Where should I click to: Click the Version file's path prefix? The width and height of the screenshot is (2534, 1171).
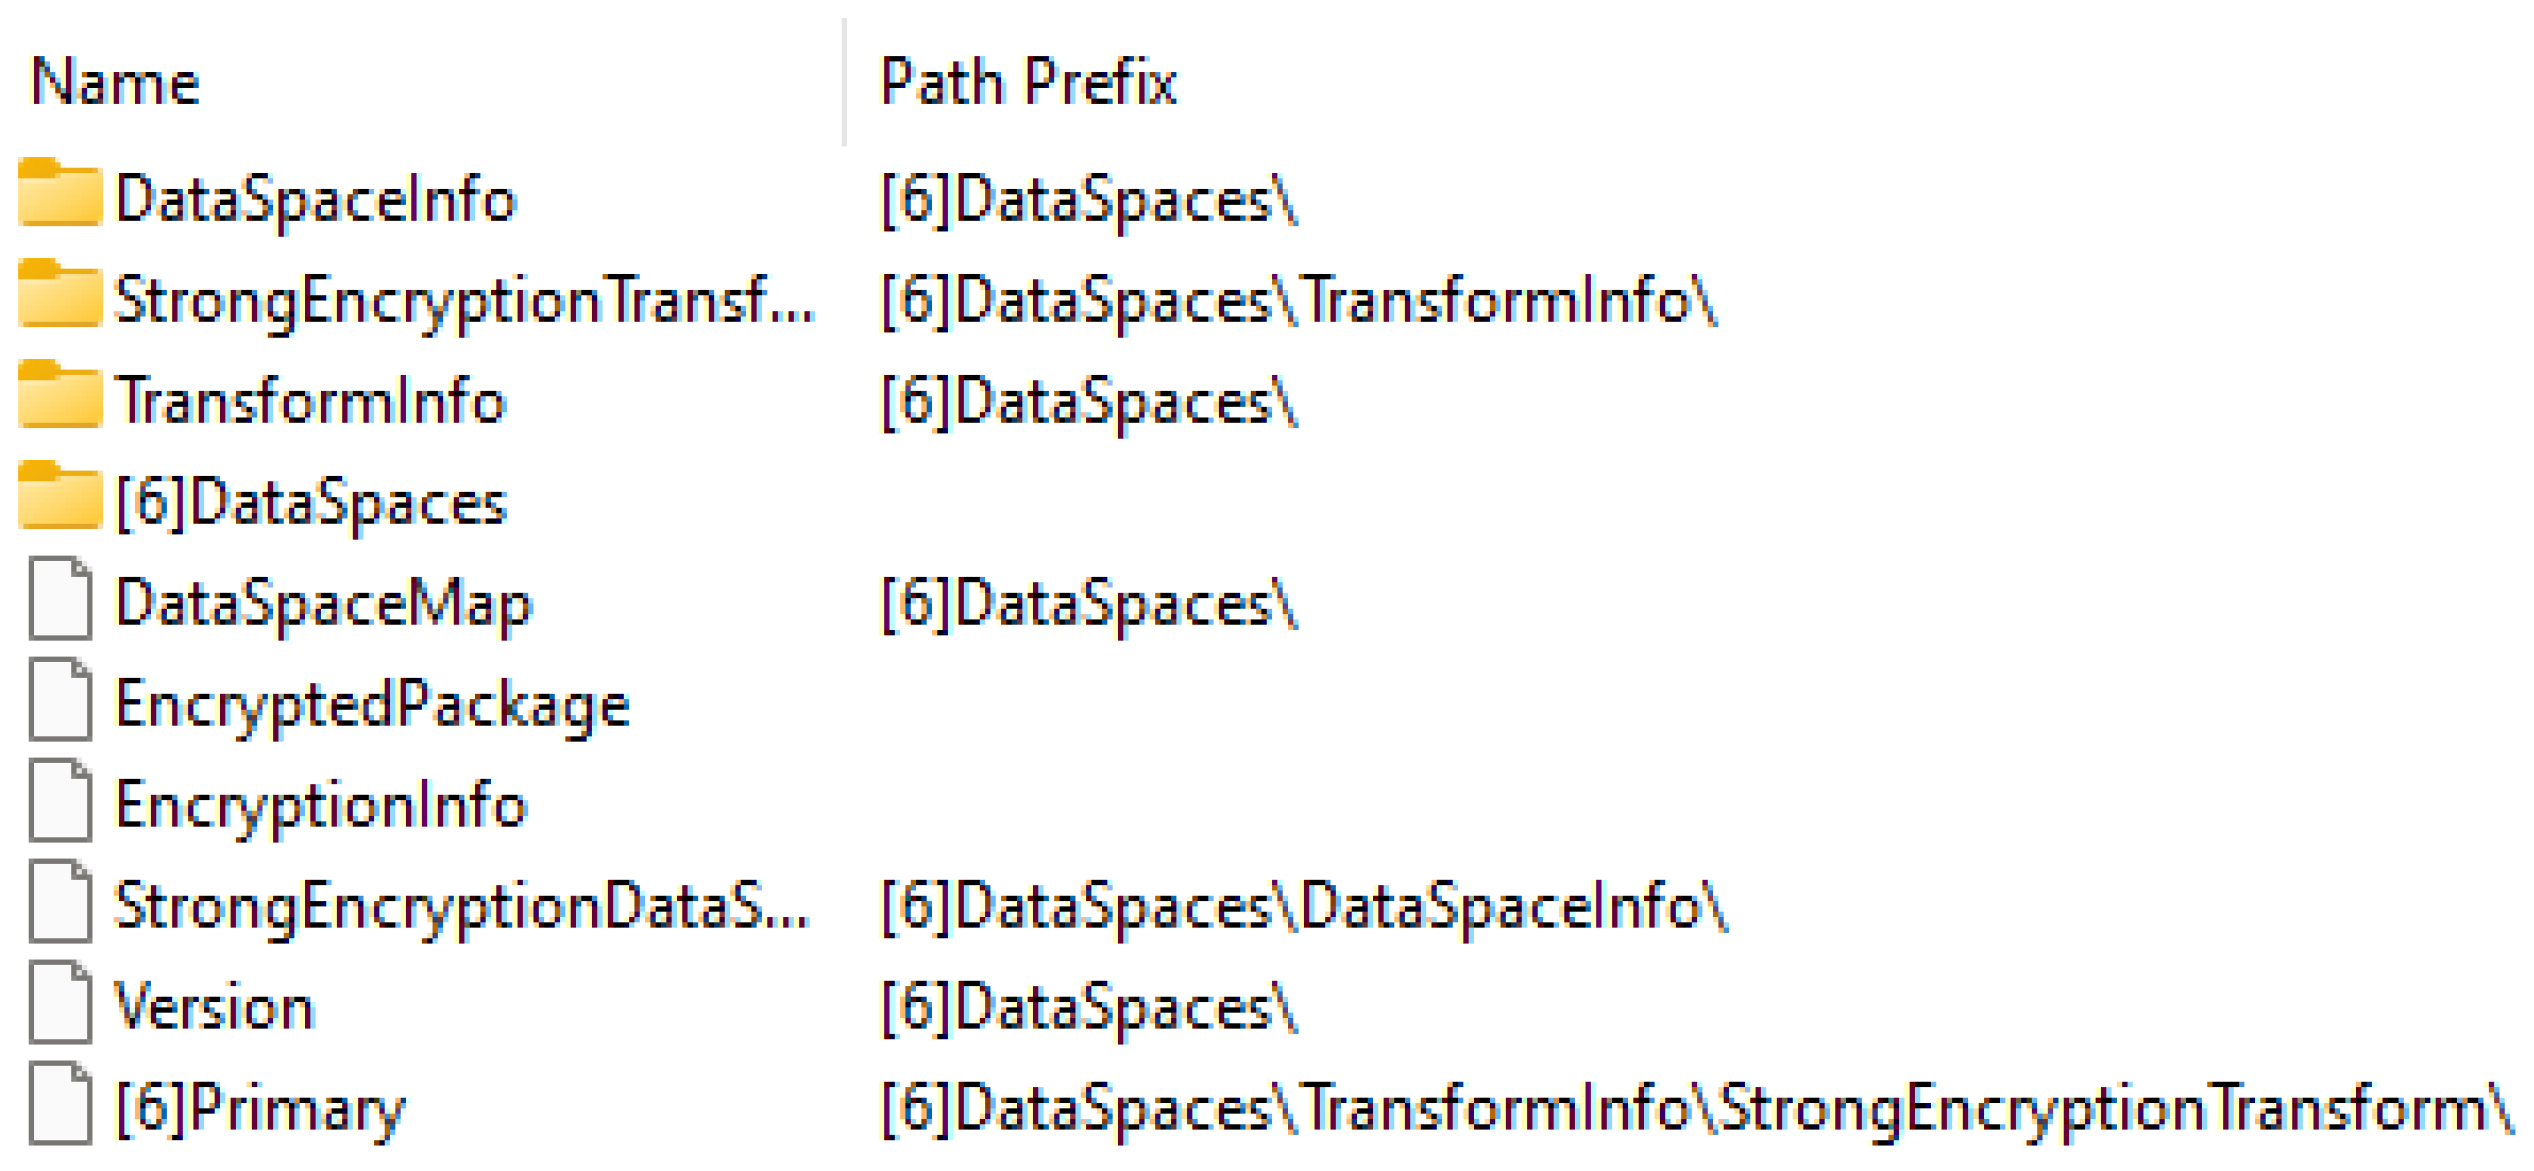point(1088,1007)
